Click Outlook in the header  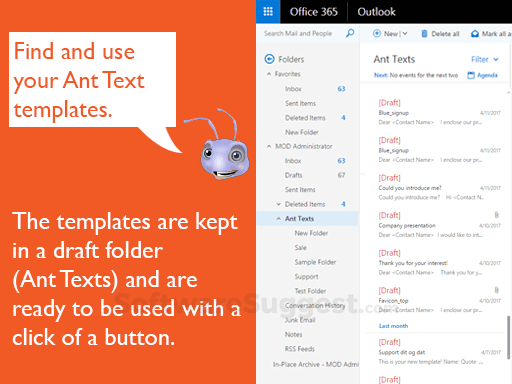pos(376,12)
